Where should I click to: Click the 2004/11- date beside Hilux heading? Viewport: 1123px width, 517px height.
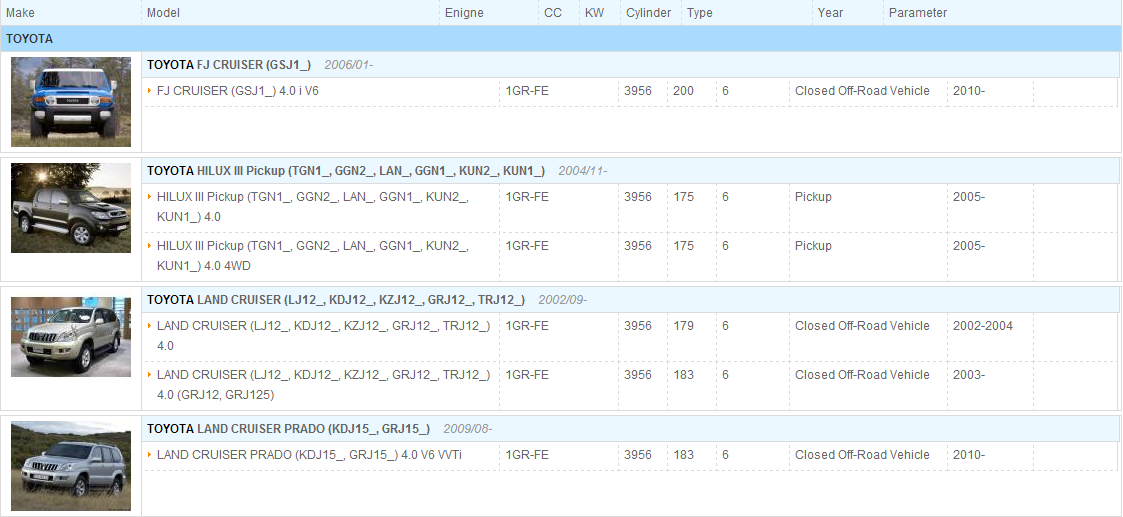pyautogui.click(x=583, y=171)
